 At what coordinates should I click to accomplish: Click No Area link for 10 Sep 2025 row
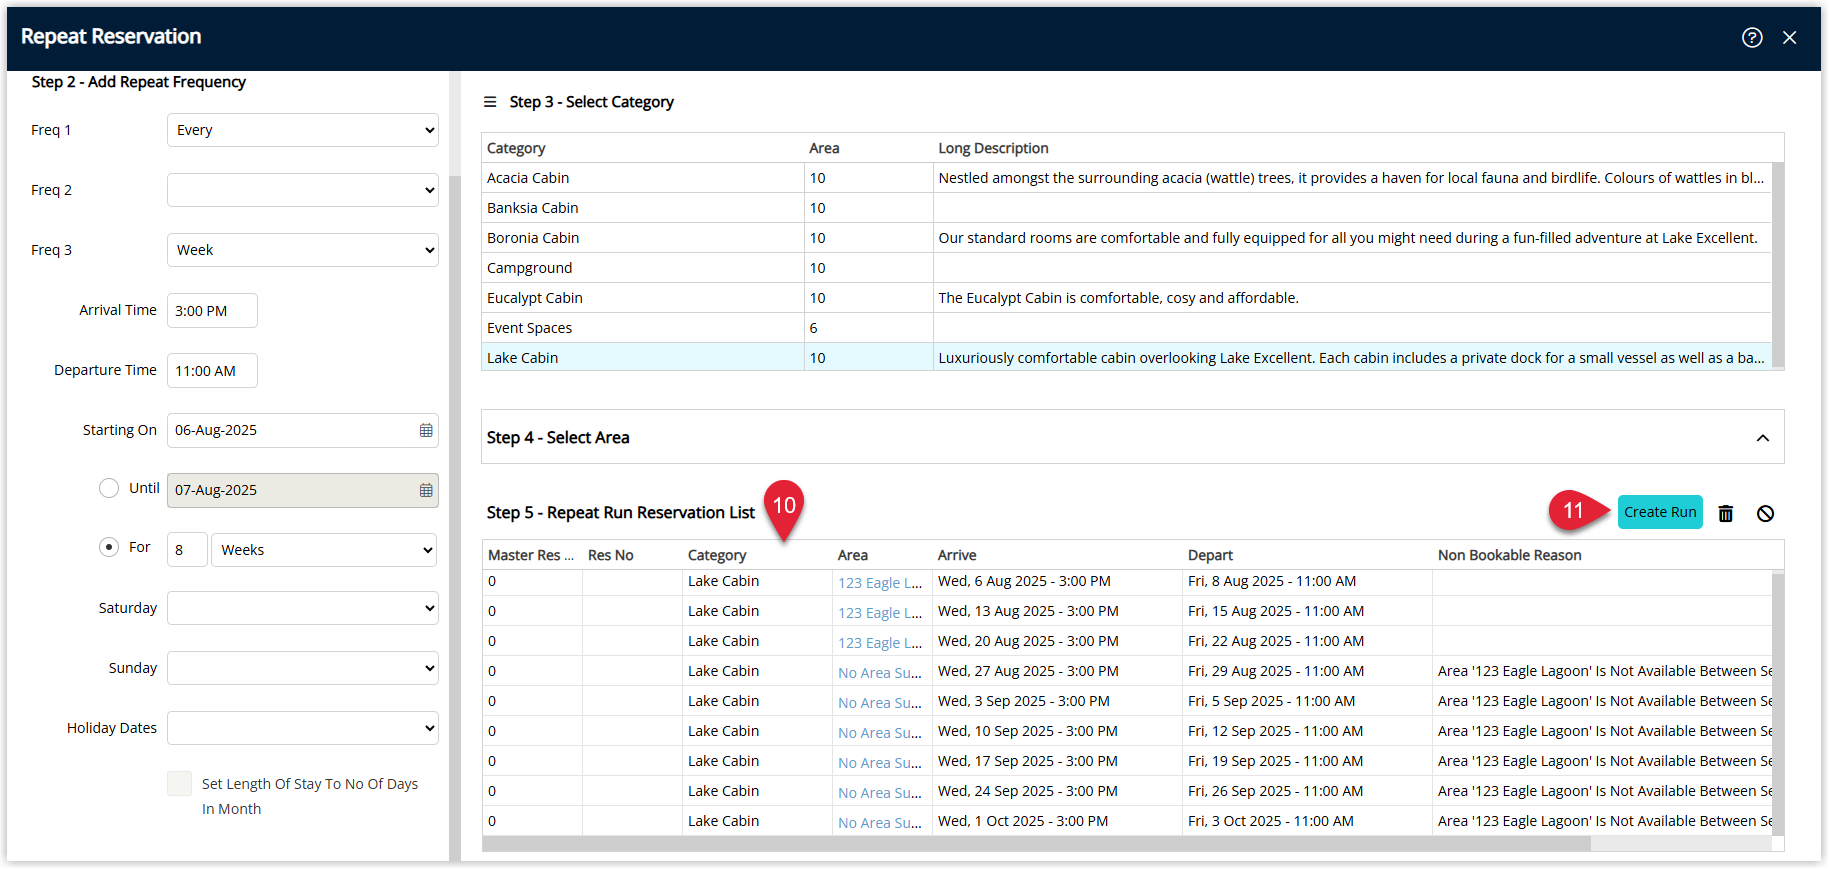[880, 732]
